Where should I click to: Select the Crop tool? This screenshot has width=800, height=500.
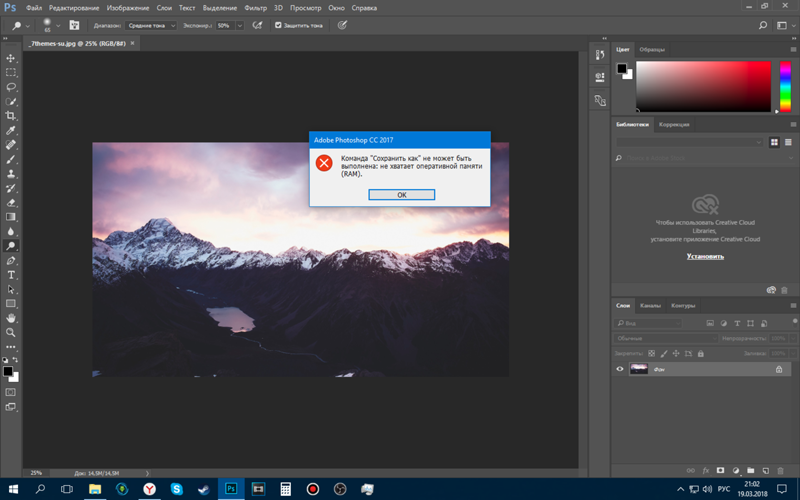coord(11,116)
